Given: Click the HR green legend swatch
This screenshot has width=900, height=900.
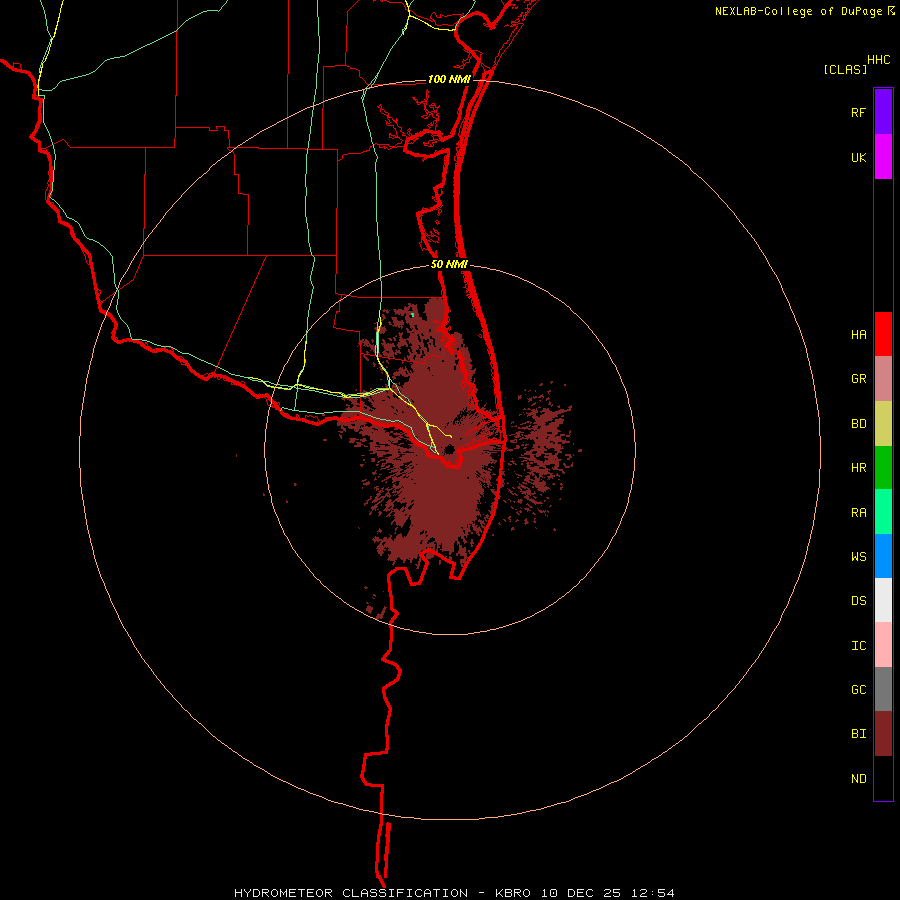Looking at the screenshot, I should [883, 468].
